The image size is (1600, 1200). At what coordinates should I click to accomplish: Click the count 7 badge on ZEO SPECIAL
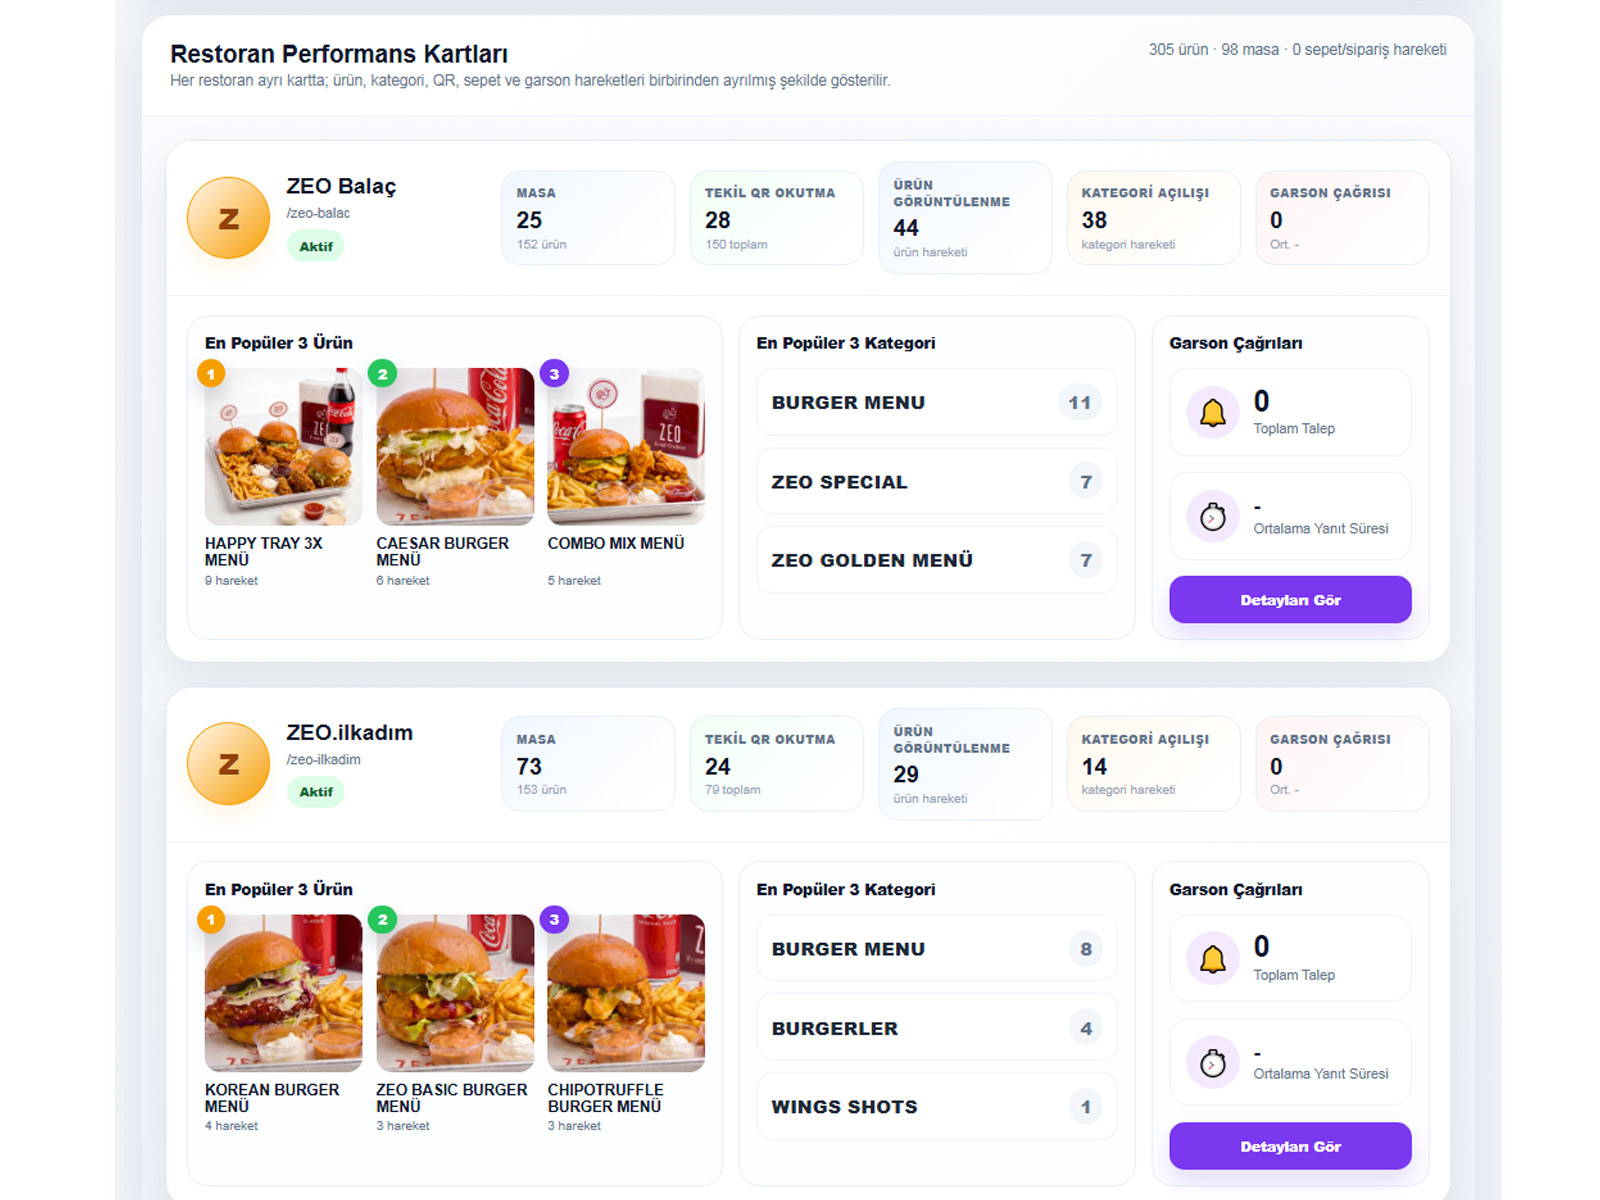point(1086,481)
